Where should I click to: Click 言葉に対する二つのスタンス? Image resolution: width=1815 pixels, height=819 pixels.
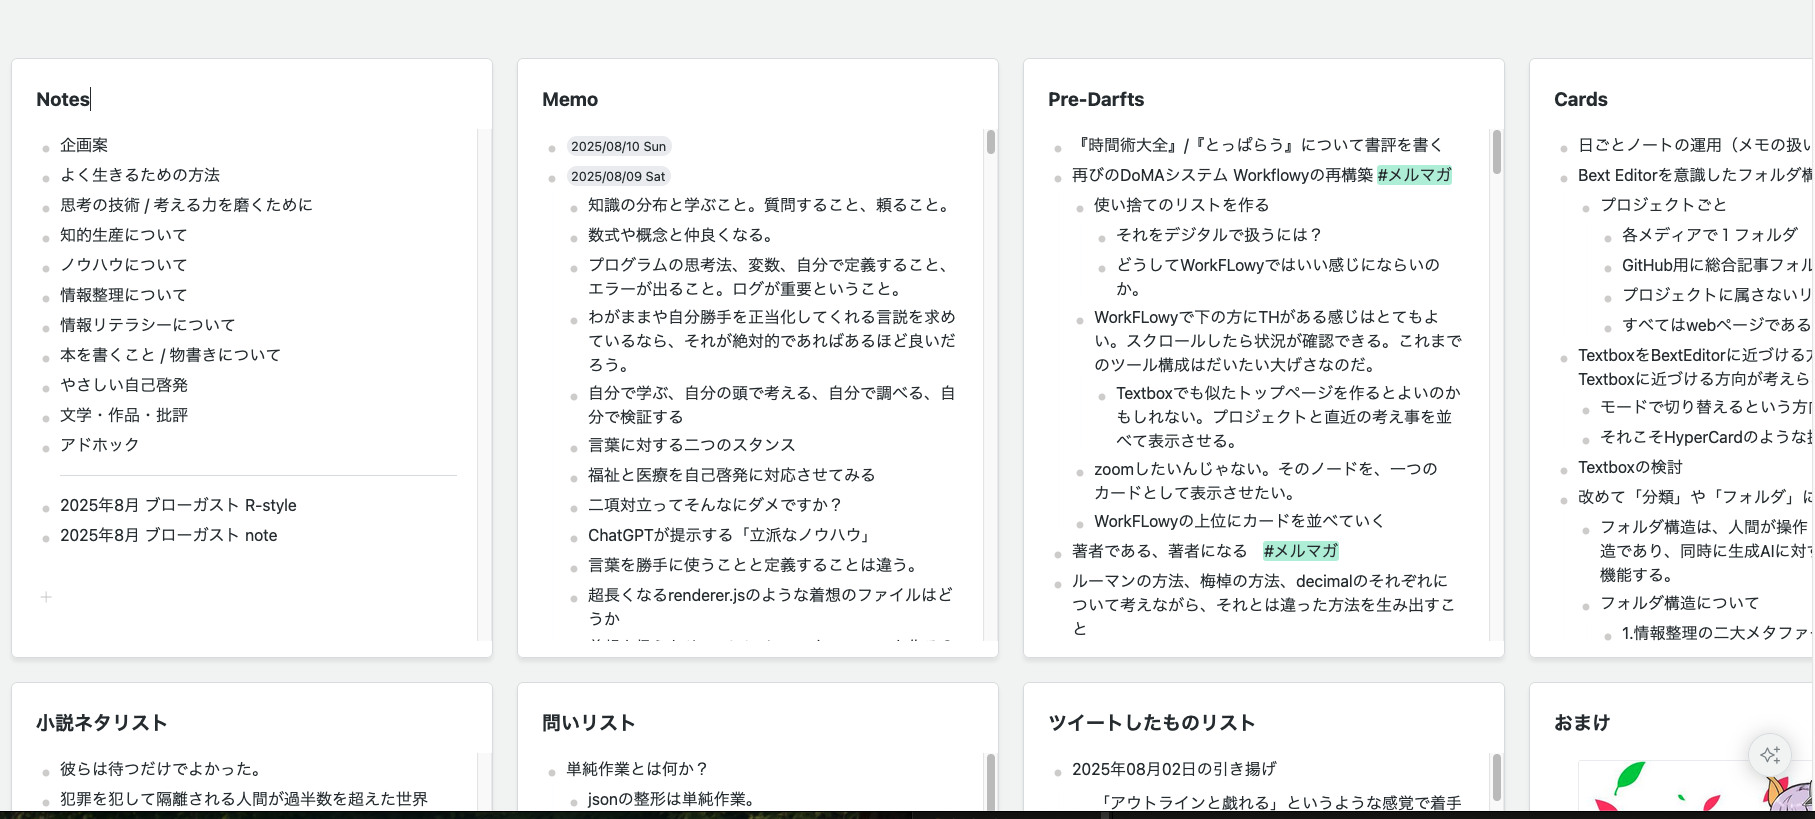692,445
